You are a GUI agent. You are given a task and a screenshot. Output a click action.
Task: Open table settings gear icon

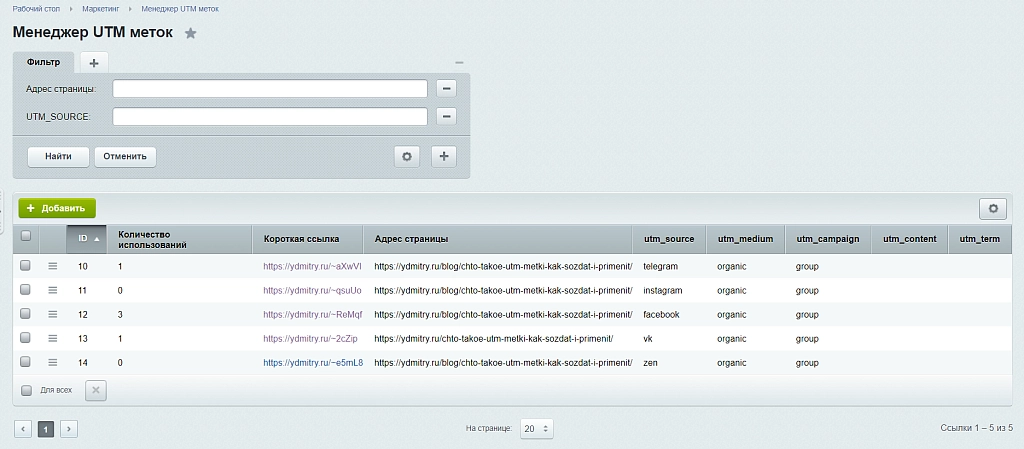(993, 209)
